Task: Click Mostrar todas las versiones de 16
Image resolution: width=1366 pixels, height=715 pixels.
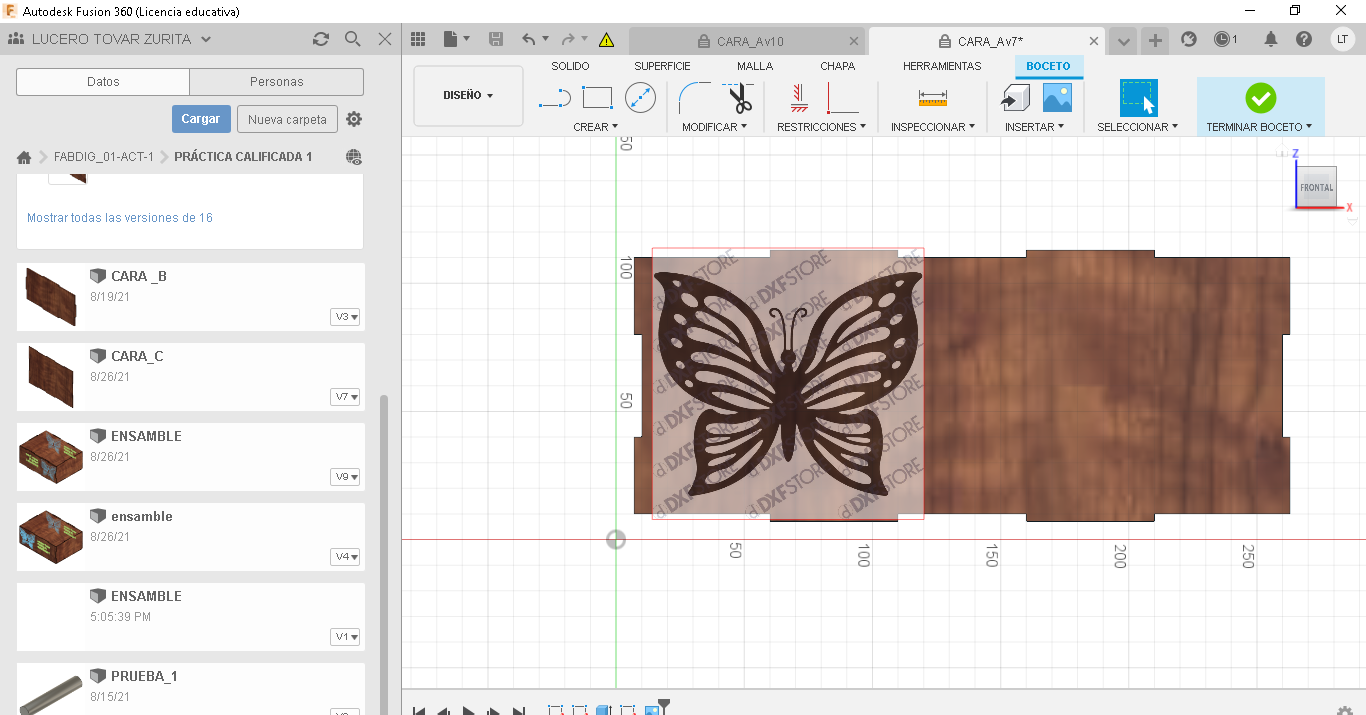Action: pos(120,218)
